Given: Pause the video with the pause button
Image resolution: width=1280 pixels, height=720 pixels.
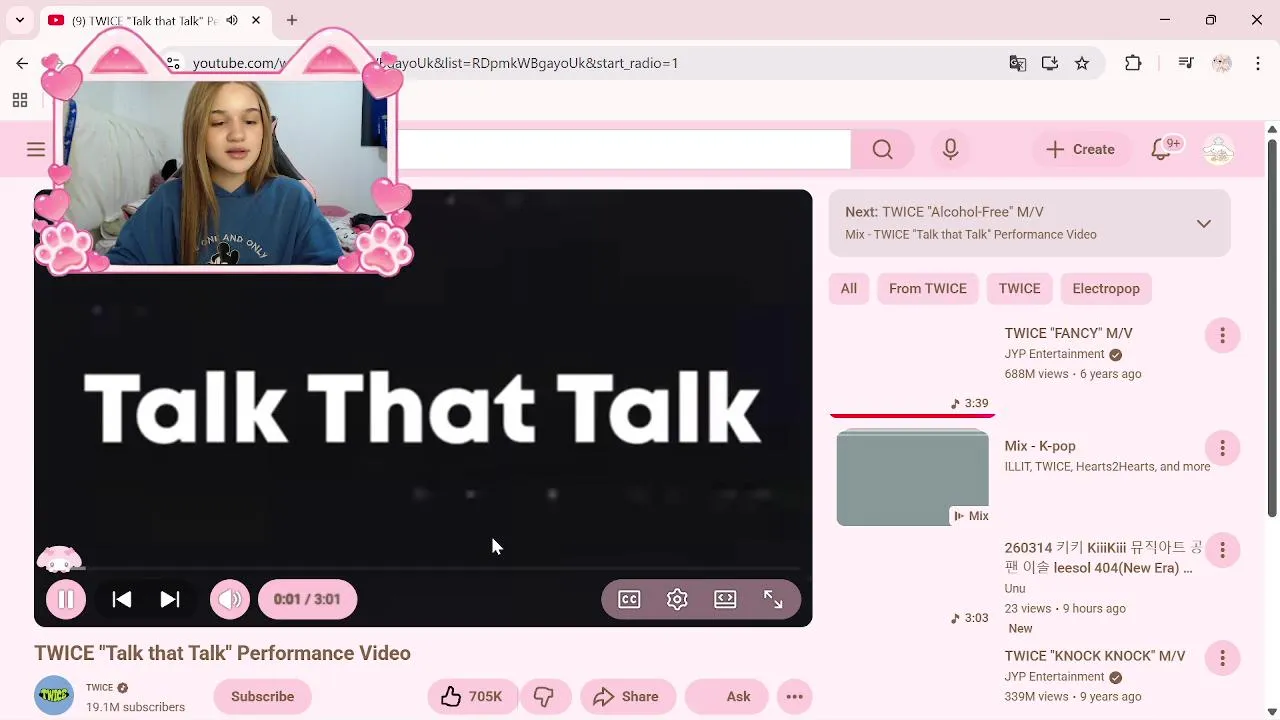Looking at the screenshot, I should 66,599.
